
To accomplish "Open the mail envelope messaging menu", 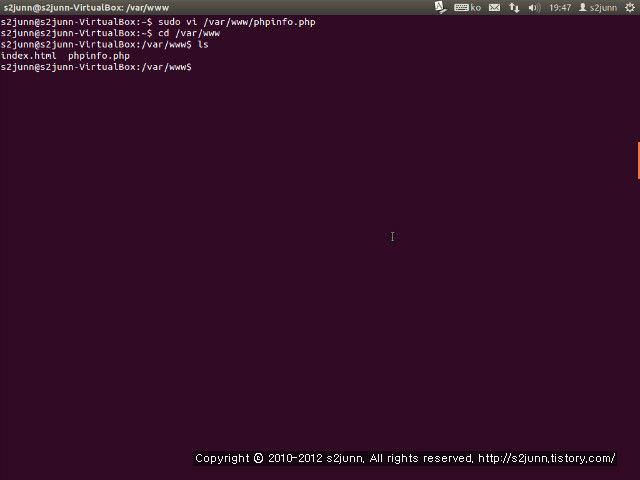I will pos(494,7).
